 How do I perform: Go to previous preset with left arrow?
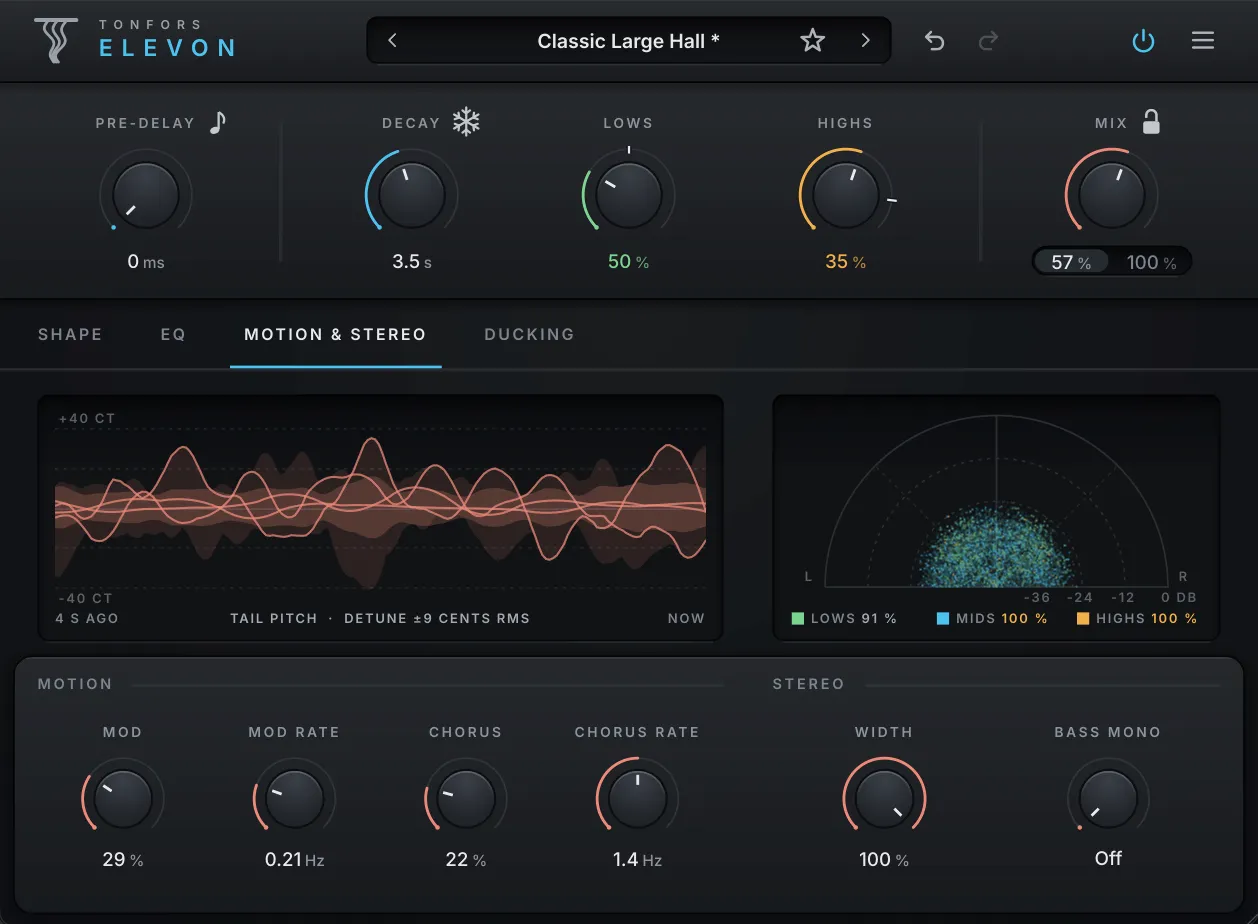(x=392, y=41)
